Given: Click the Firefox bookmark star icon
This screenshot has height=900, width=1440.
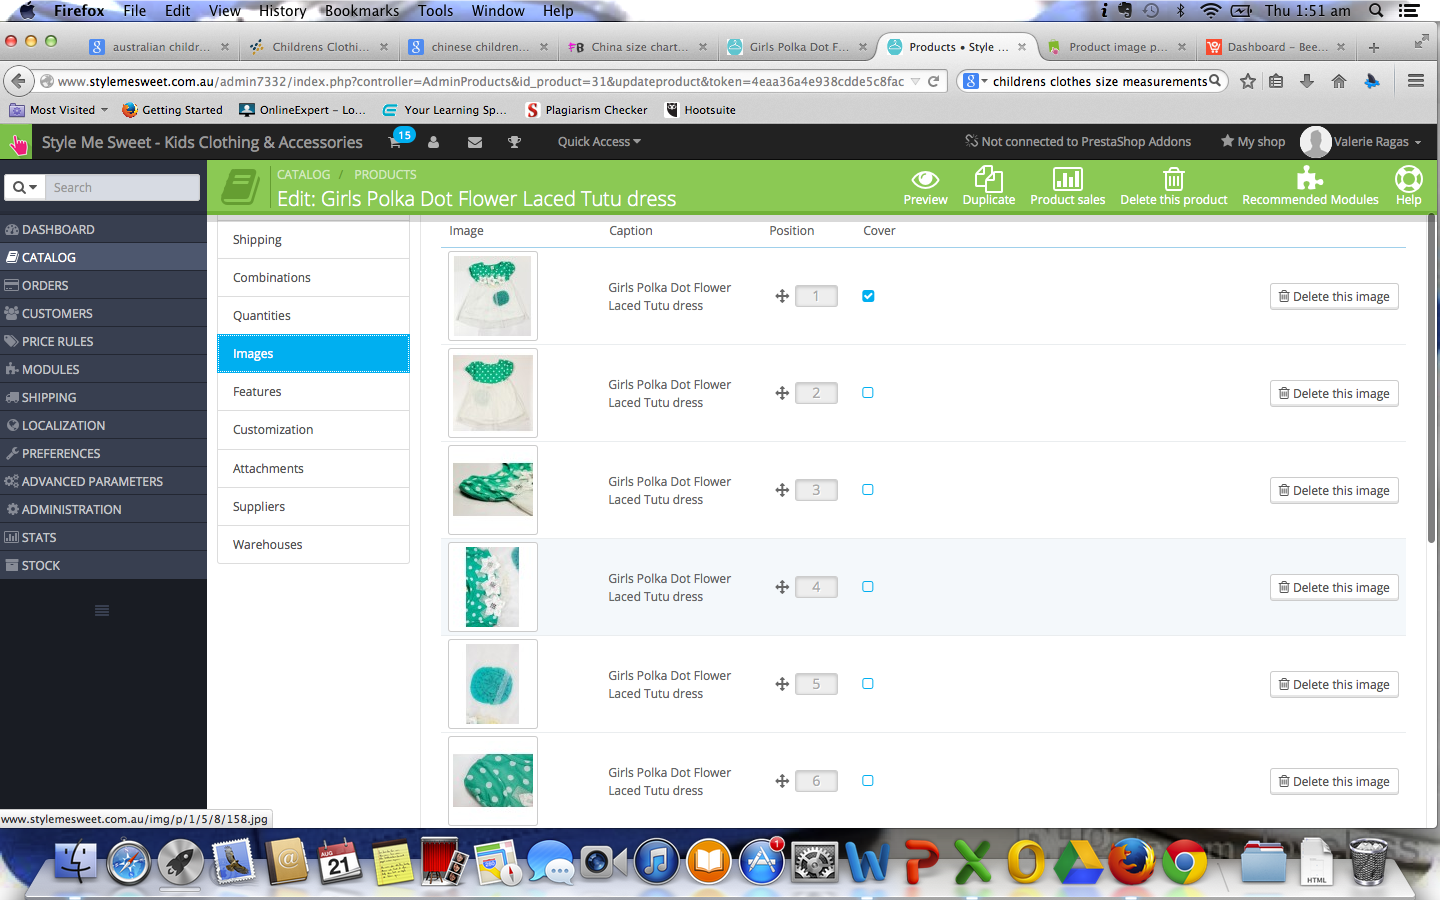Looking at the screenshot, I should click(1247, 81).
